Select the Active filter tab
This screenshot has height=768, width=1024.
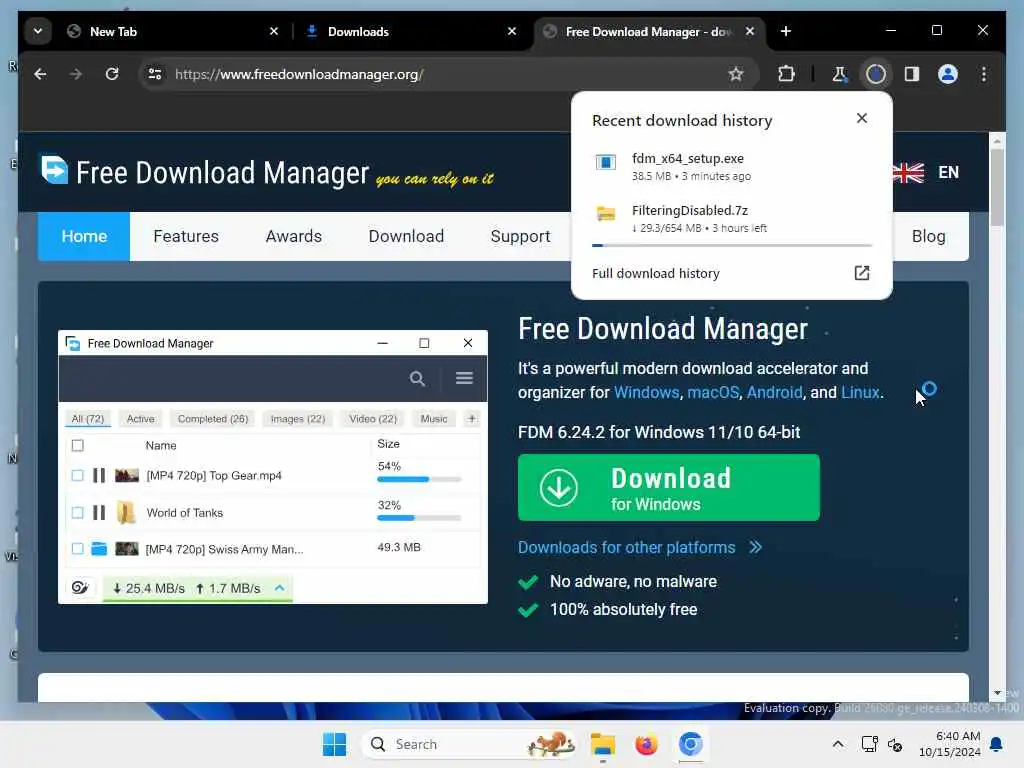(140, 419)
